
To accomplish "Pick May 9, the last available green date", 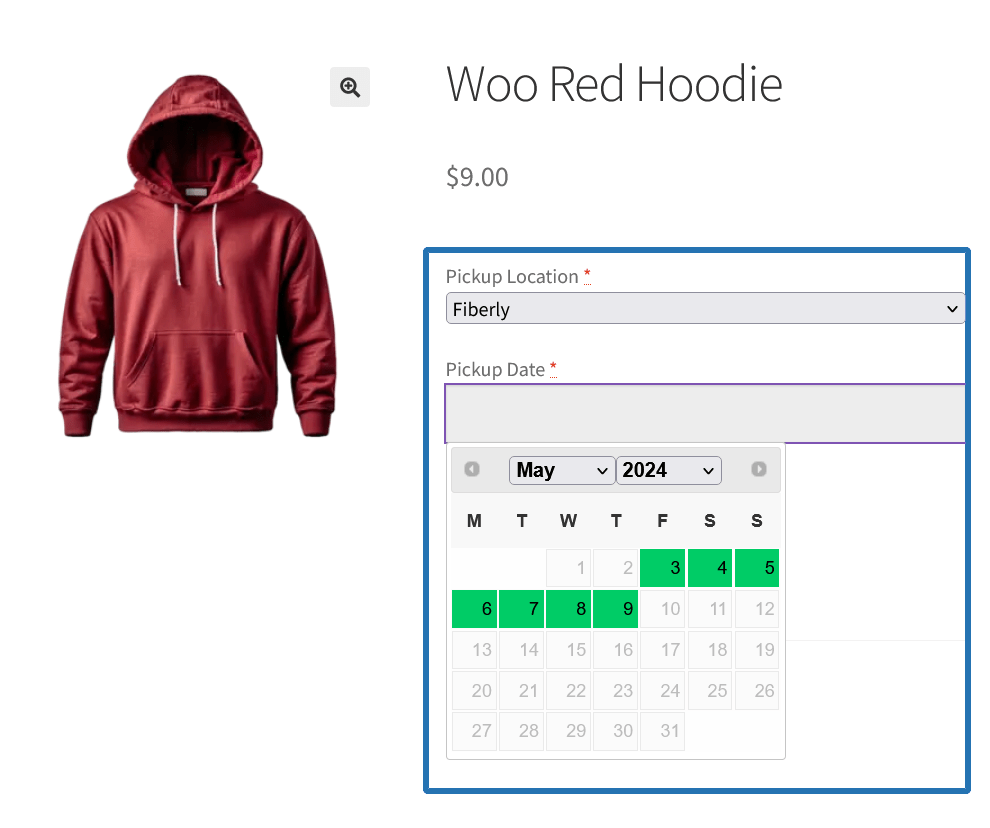I will point(615,608).
